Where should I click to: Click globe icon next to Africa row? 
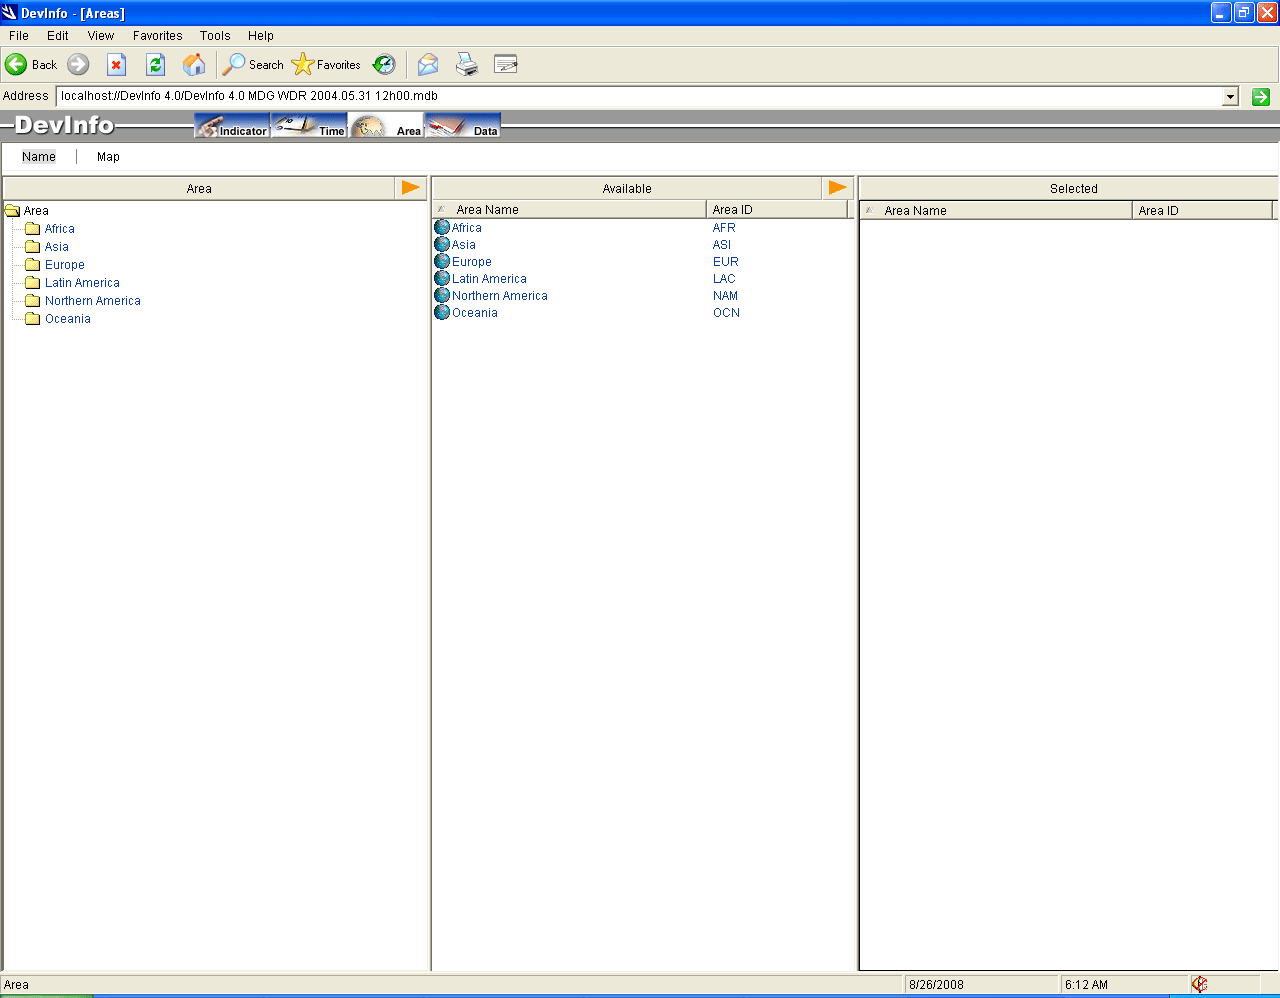tap(442, 227)
